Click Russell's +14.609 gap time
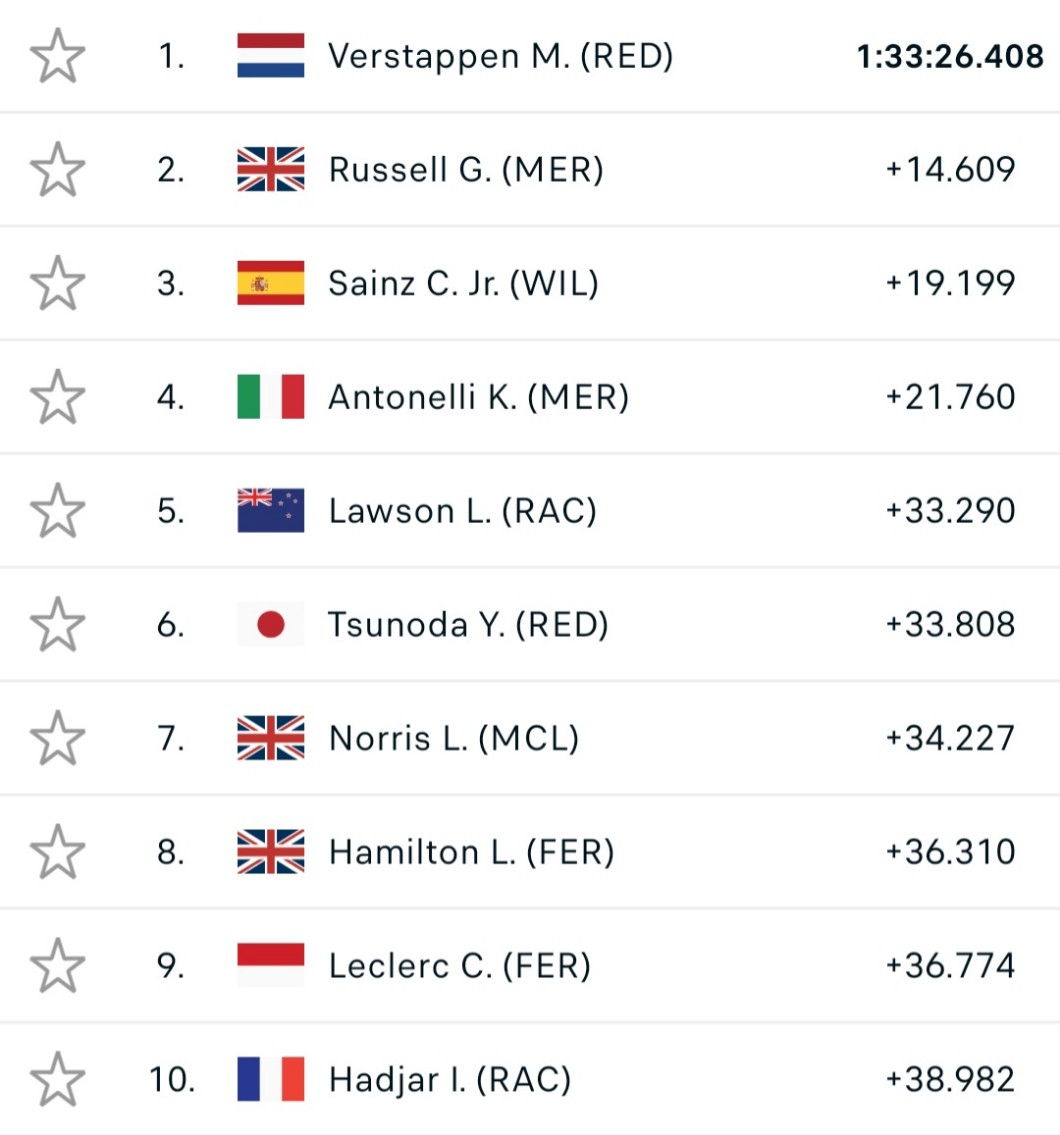This screenshot has height=1135, width=1060. click(x=950, y=170)
